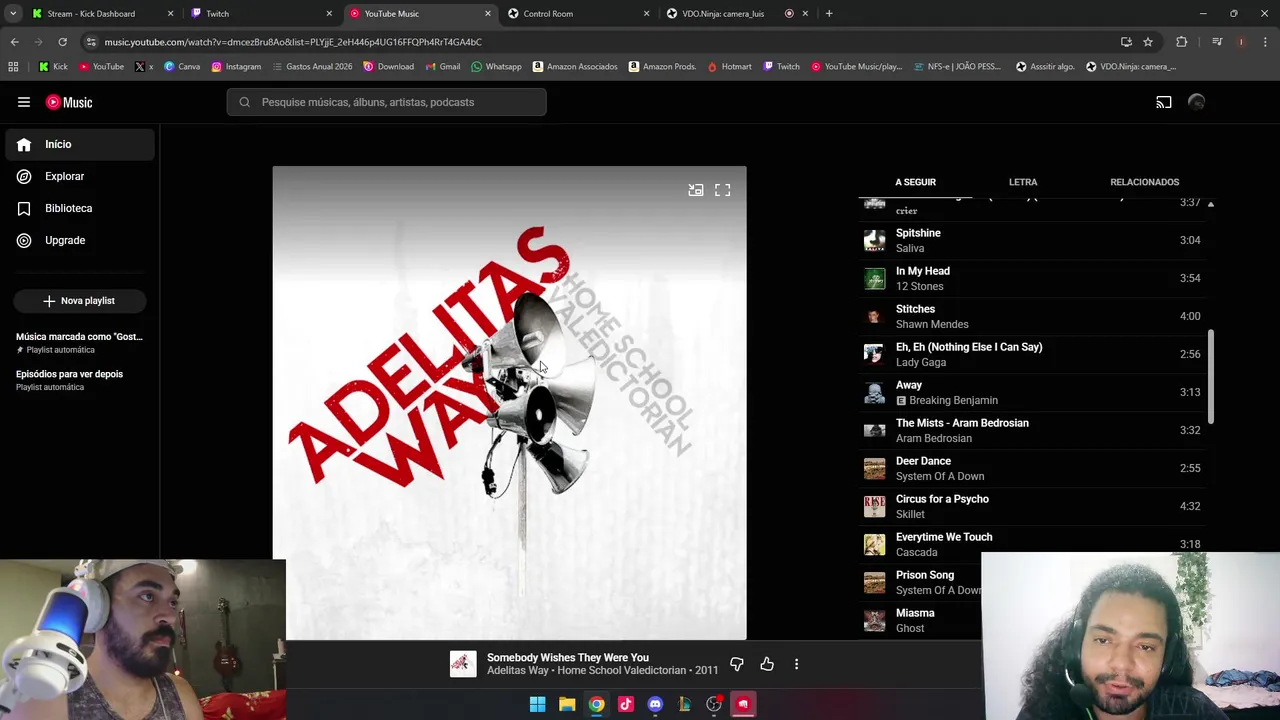This screenshot has width=1280, height=720.
Task: Enter fullscreen on the album player
Action: pos(723,190)
